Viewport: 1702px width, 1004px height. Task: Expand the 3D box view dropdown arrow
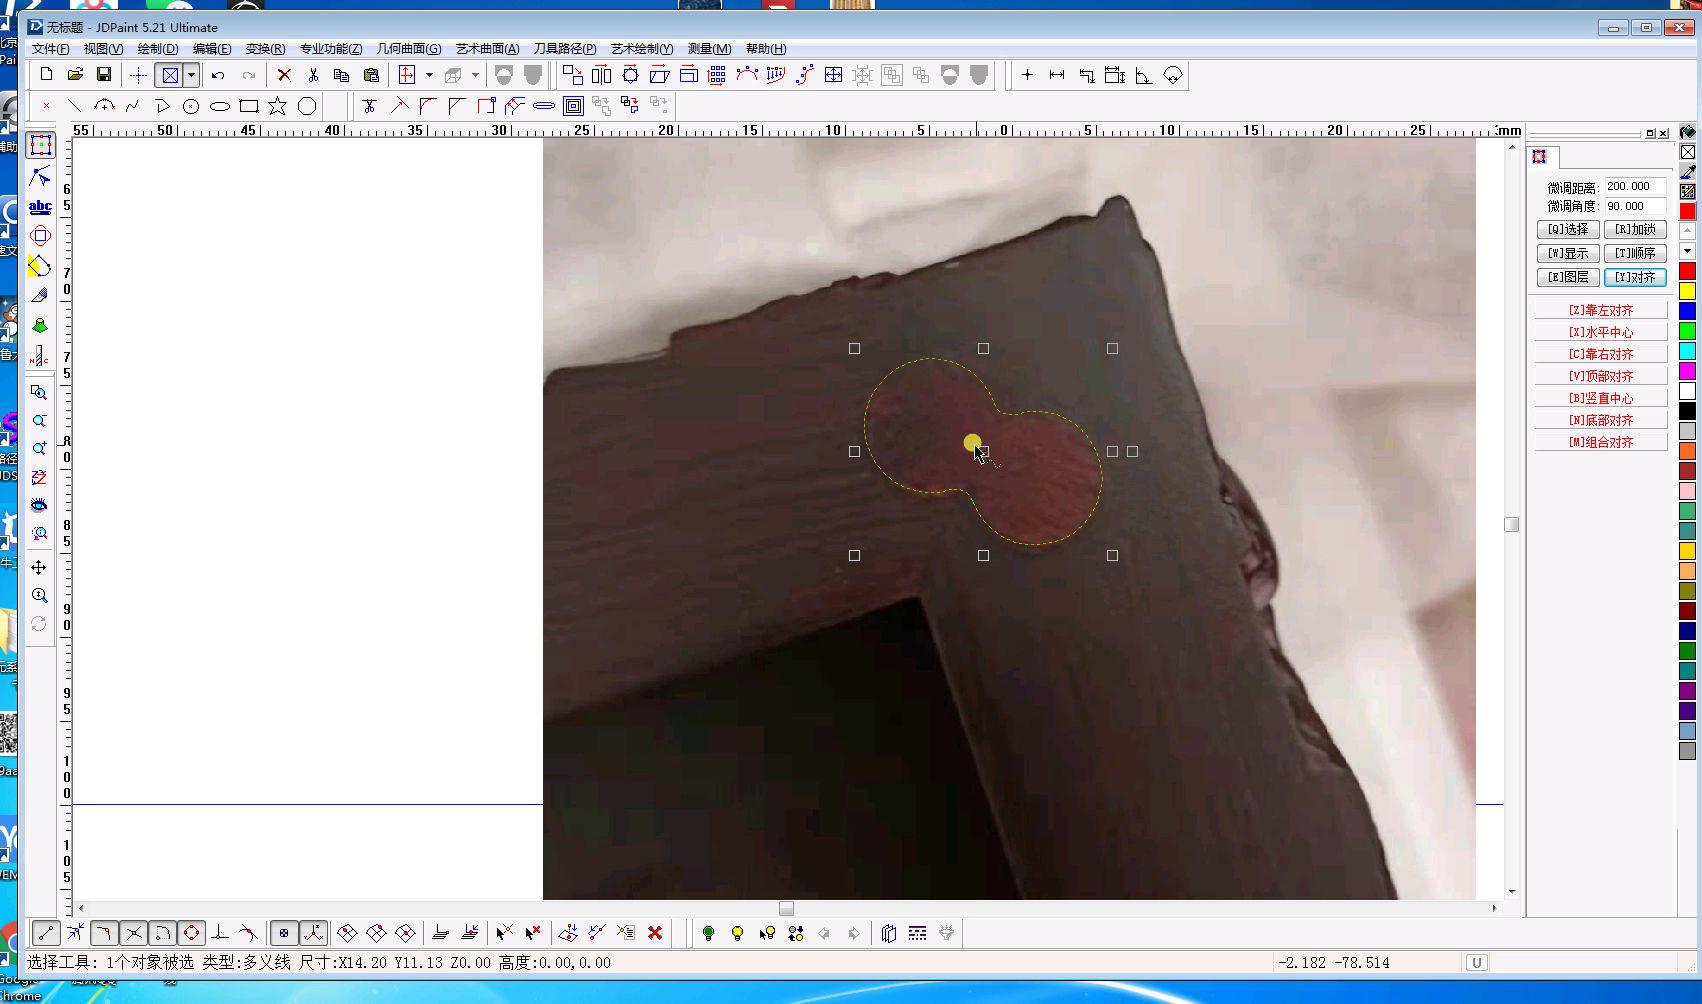[475, 75]
